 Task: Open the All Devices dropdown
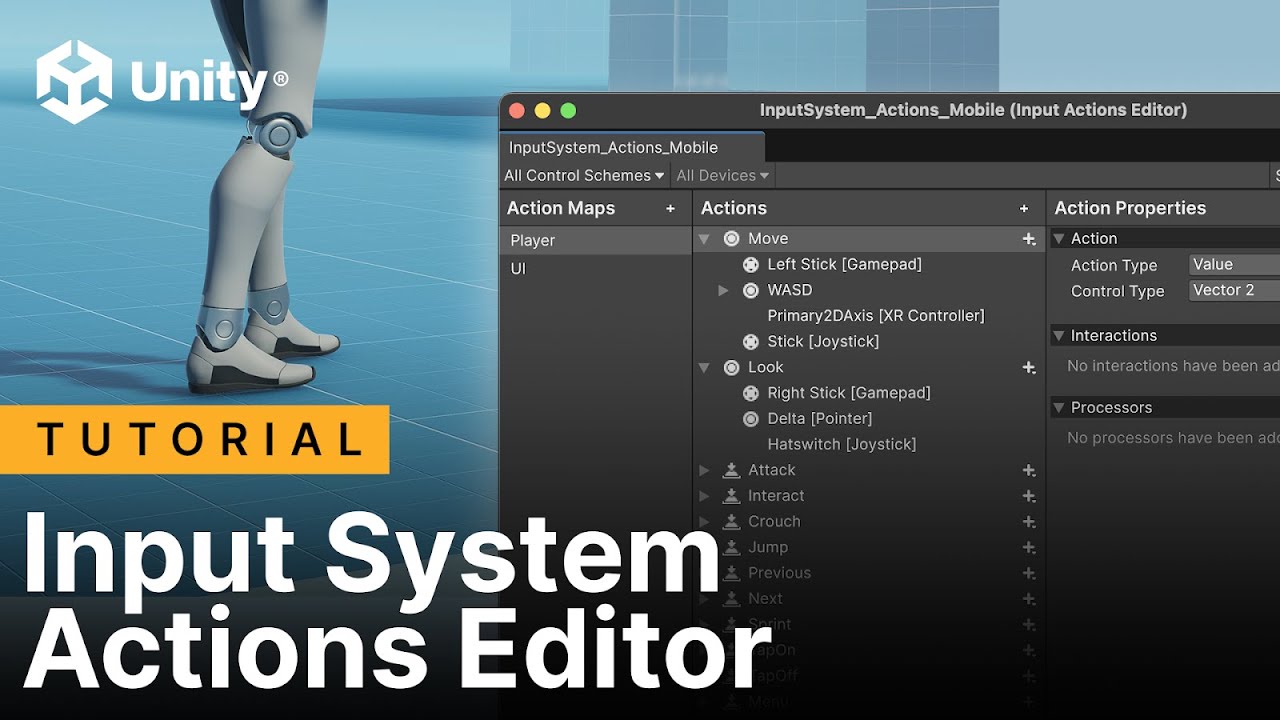click(x=722, y=175)
